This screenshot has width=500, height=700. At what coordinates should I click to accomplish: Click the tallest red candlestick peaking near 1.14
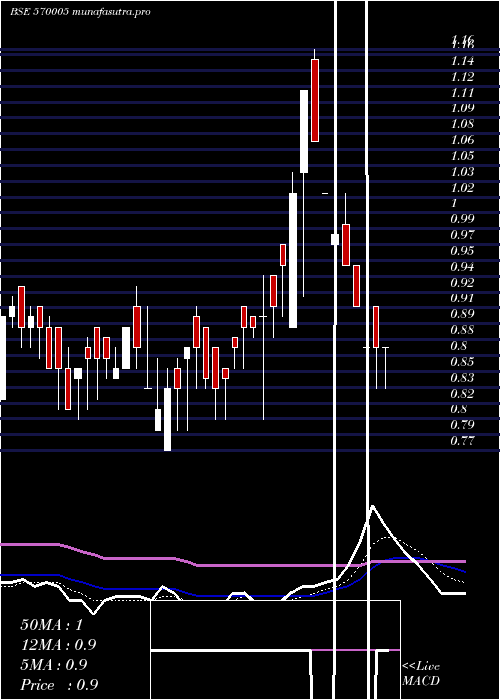click(x=315, y=100)
